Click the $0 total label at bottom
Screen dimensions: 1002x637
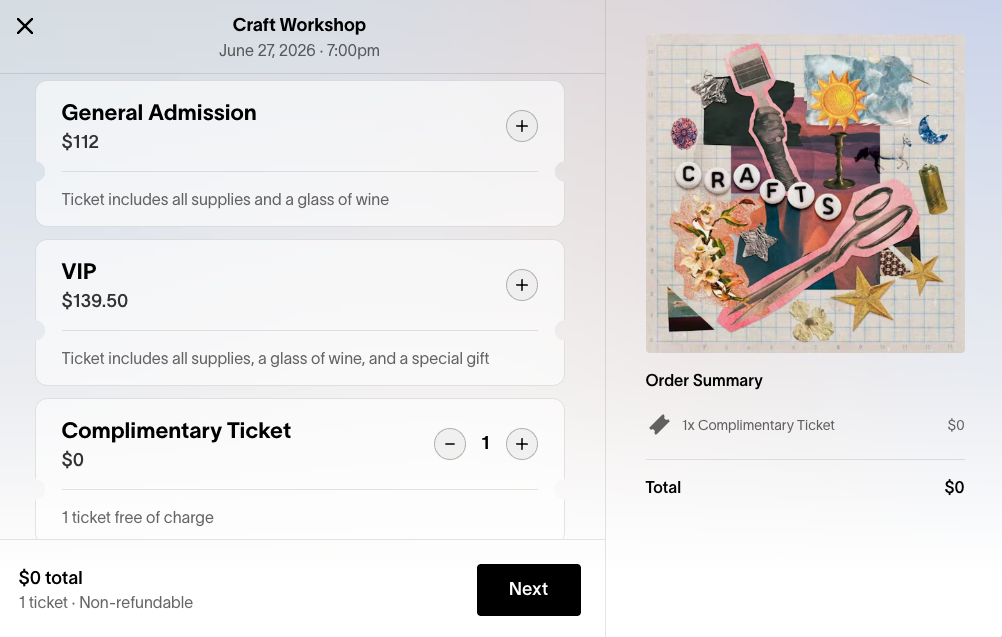click(50, 578)
